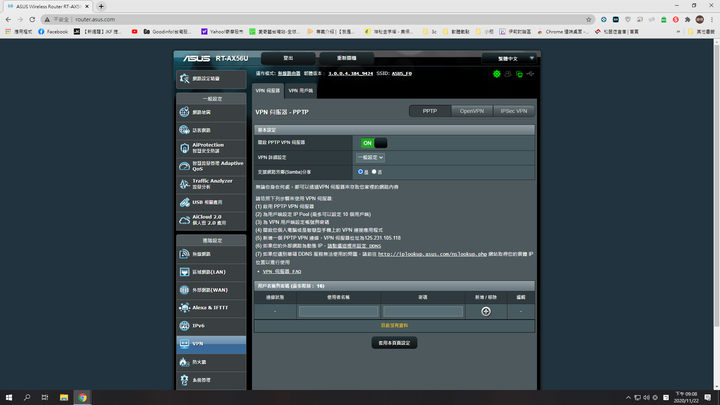Select the OpenVPN server type tab
The image size is (720, 405).
(x=472, y=111)
